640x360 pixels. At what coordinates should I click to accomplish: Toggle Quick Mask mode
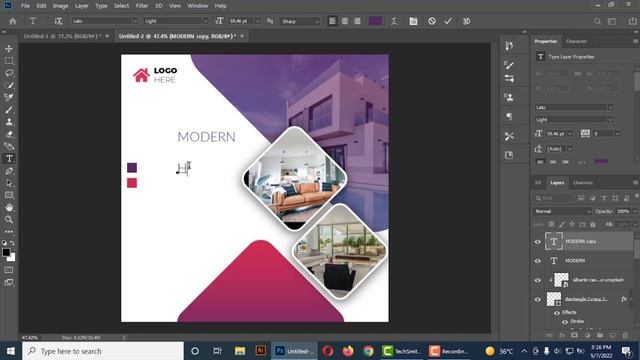pos(9,270)
